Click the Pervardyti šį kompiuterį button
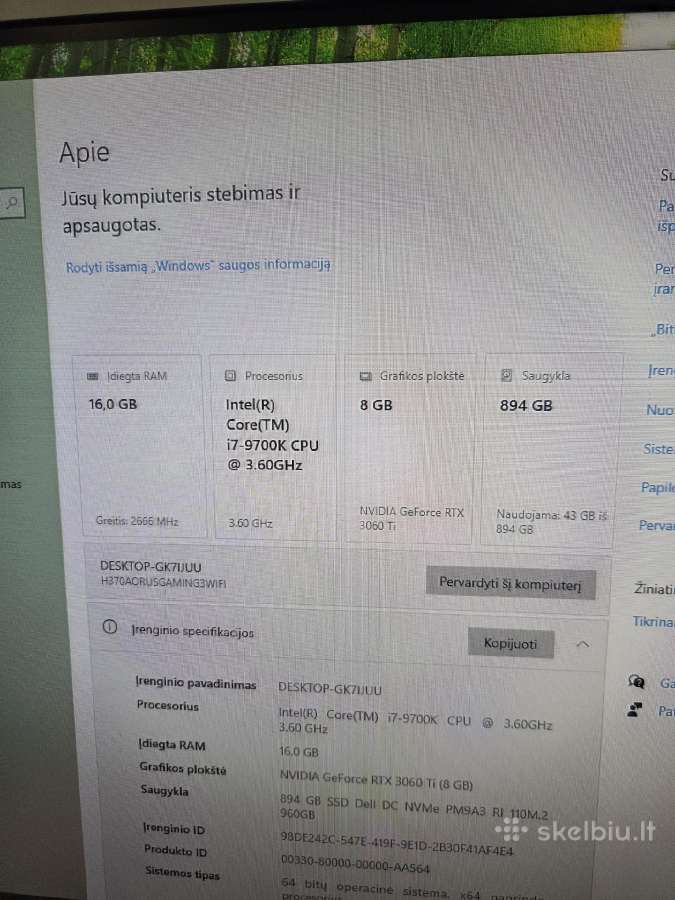This screenshot has height=900, width=675. pyautogui.click(x=510, y=583)
